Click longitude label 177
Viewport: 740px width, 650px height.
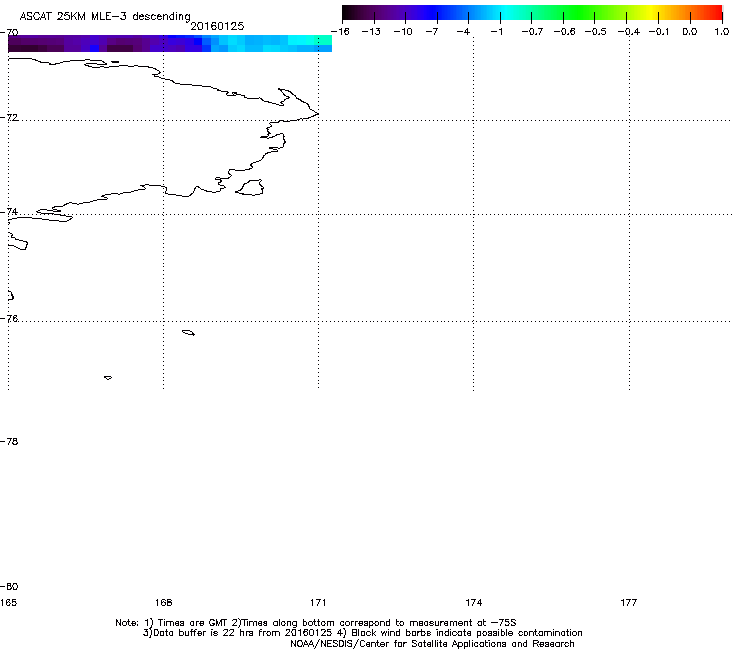629,602
